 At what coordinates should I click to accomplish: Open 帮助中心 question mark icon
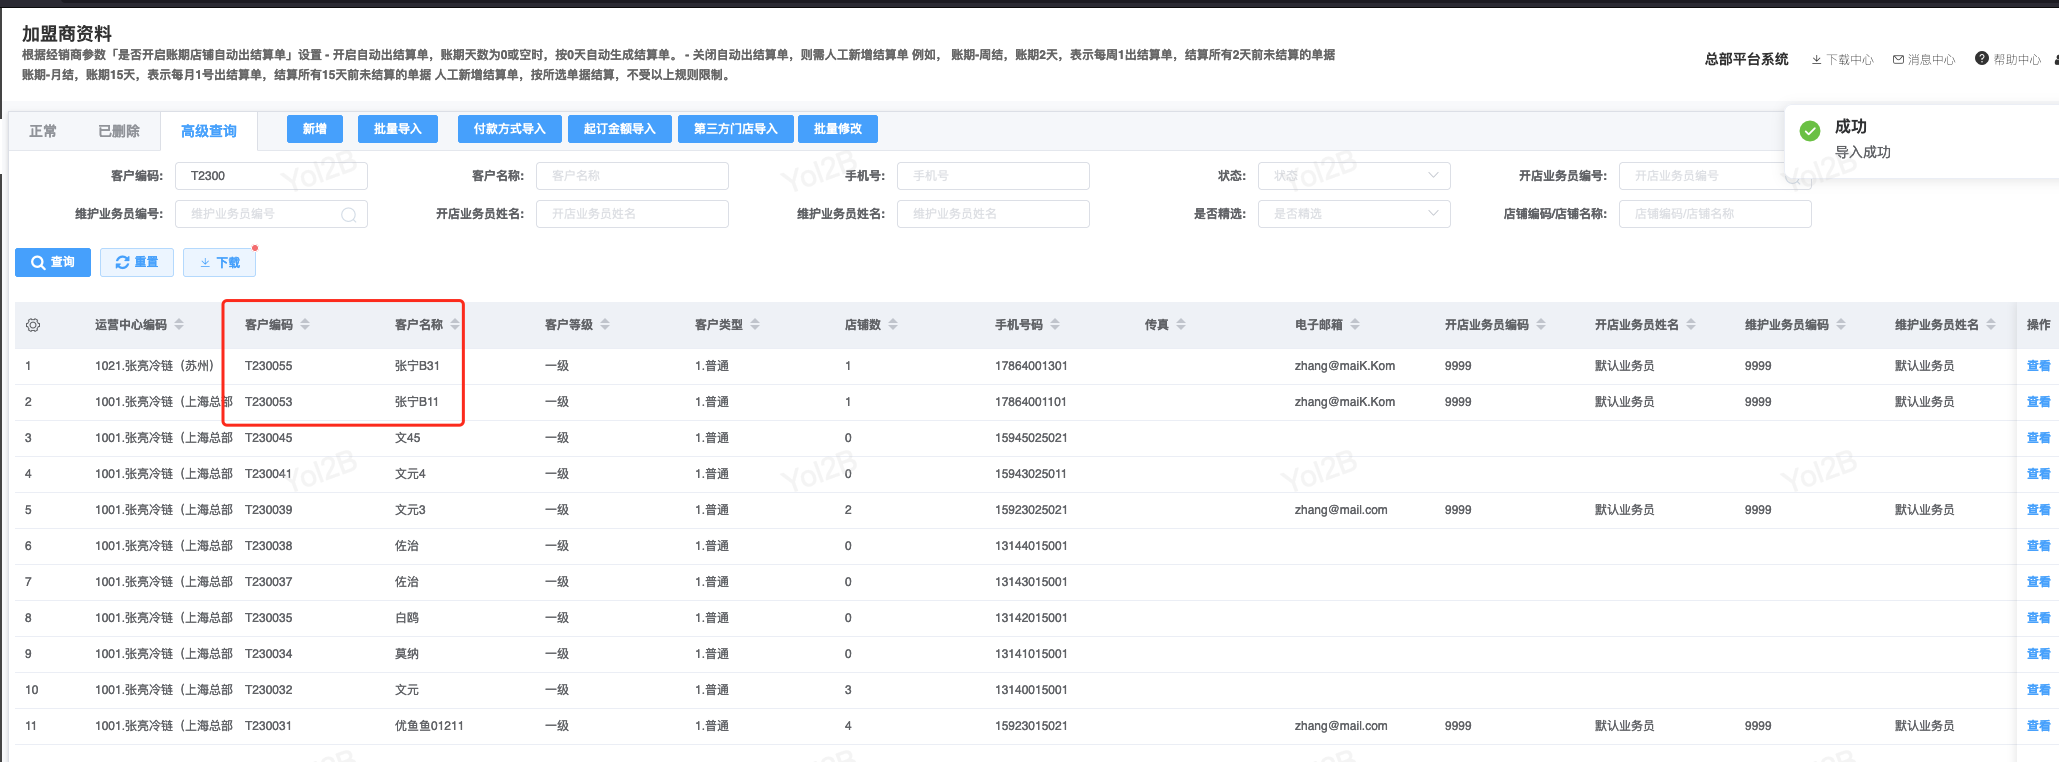[1981, 59]
